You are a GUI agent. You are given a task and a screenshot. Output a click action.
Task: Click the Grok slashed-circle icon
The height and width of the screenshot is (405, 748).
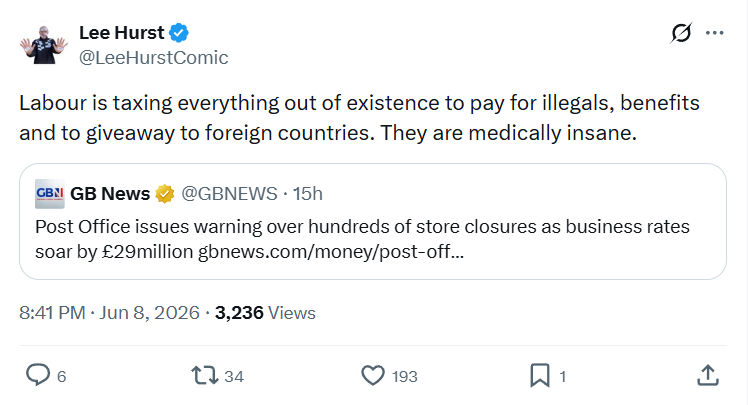point(681,33)
